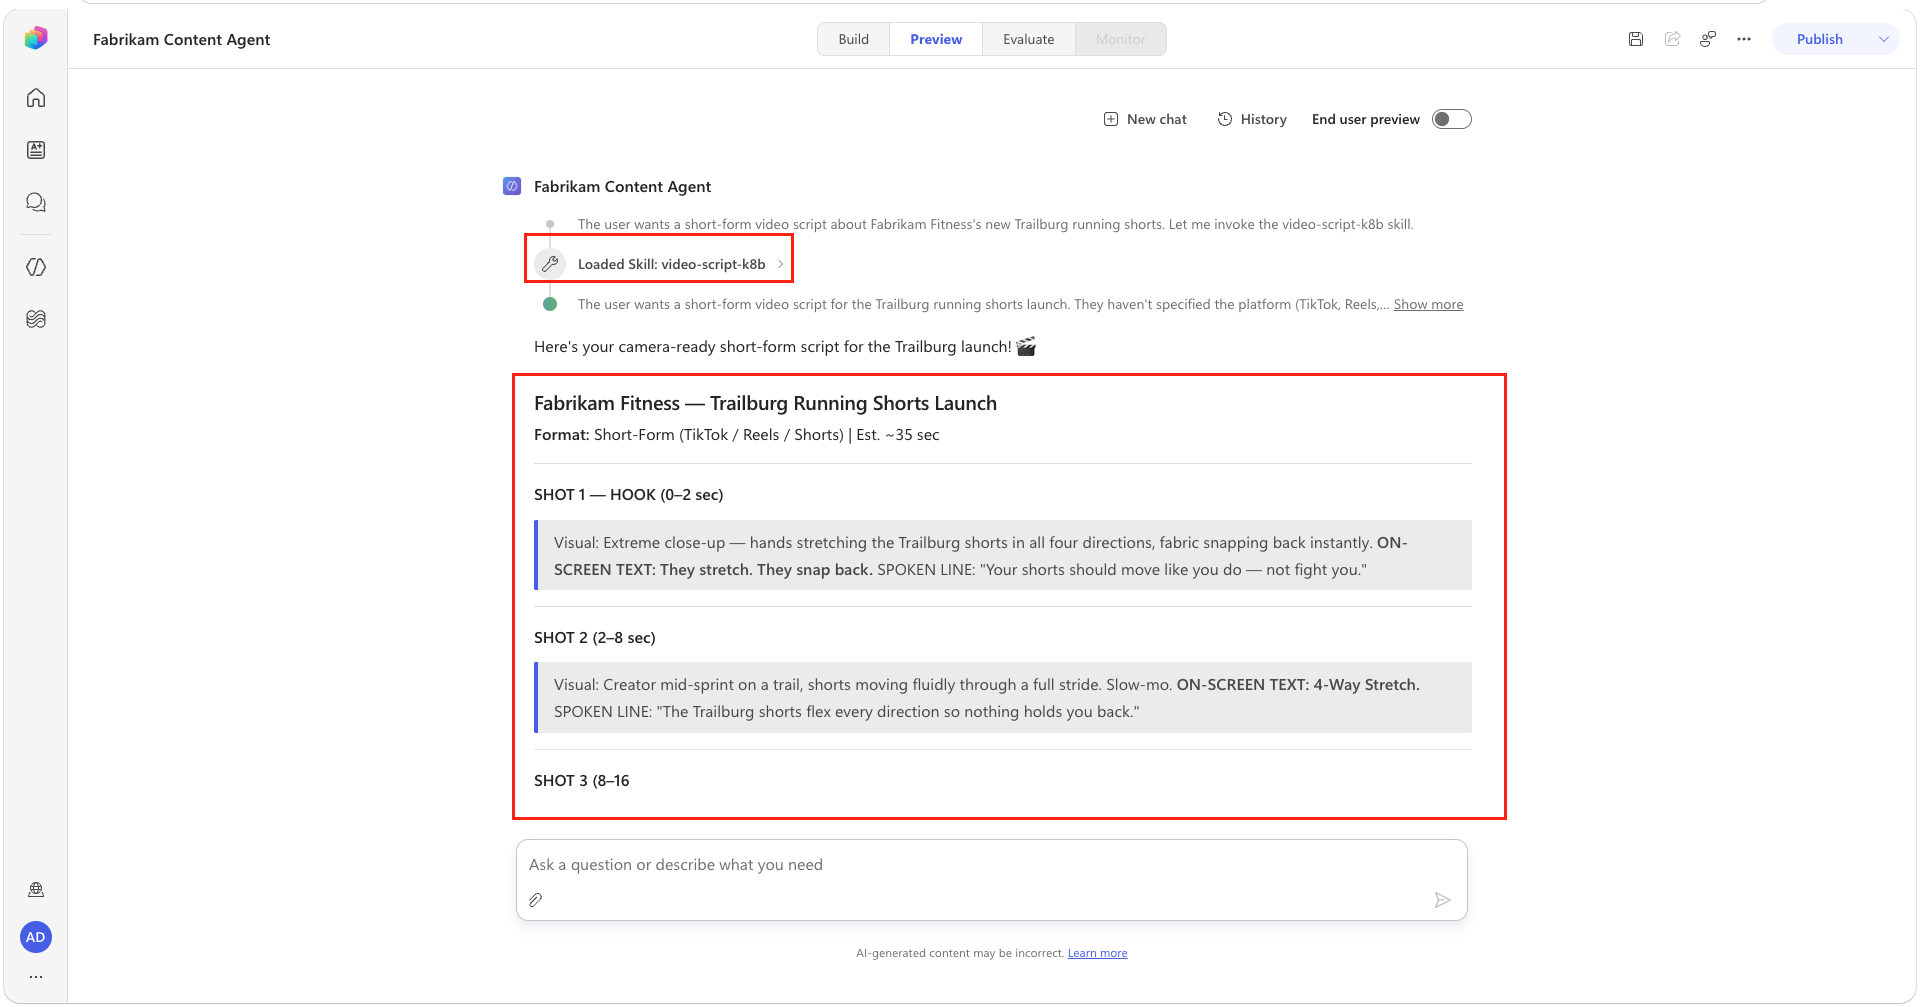The width and height of the screenshot is (1920, 1007).
Task: Attach a file with the paperclip icon
Action: [536, 900]
